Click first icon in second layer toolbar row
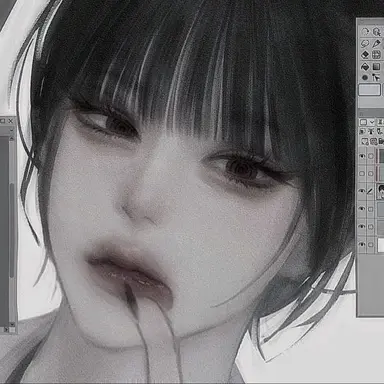The width and height of the screenshot is (384, 384). point(363,132)
